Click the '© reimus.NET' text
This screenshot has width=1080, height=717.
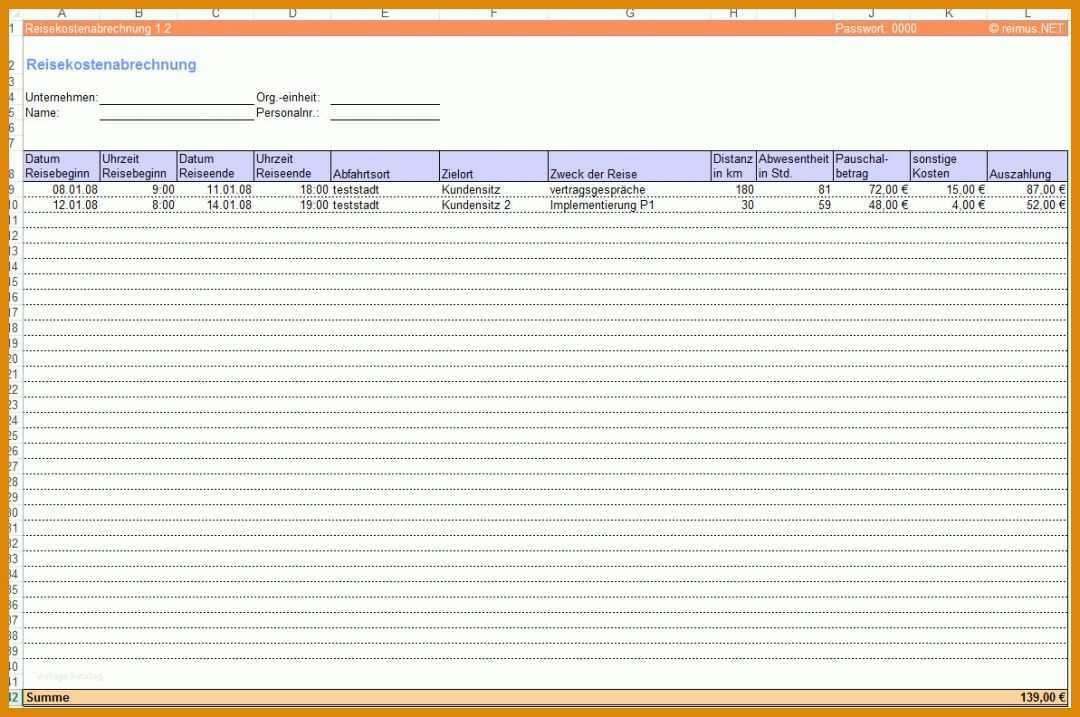pos(1026,28)
